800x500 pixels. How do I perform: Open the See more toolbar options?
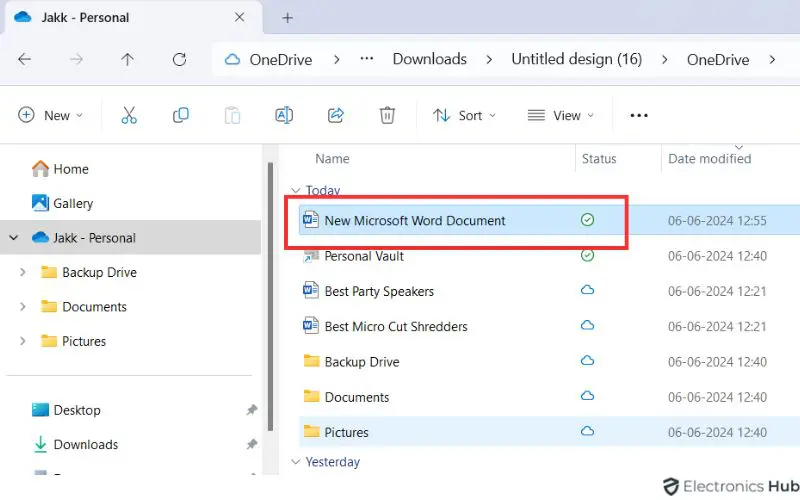coord(639,116)
